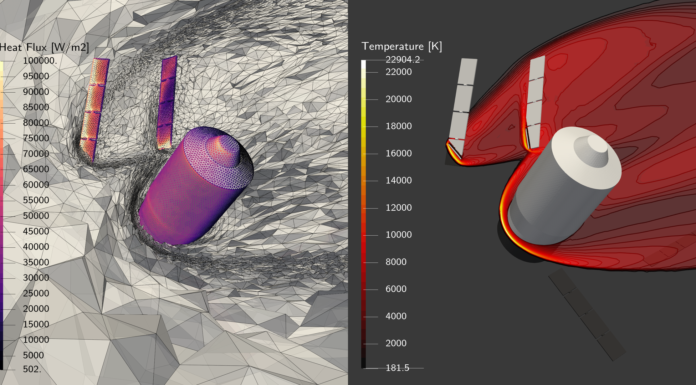Click the 55000 heat flux label
Screen dimensions: 696x385
coord(36,200)
